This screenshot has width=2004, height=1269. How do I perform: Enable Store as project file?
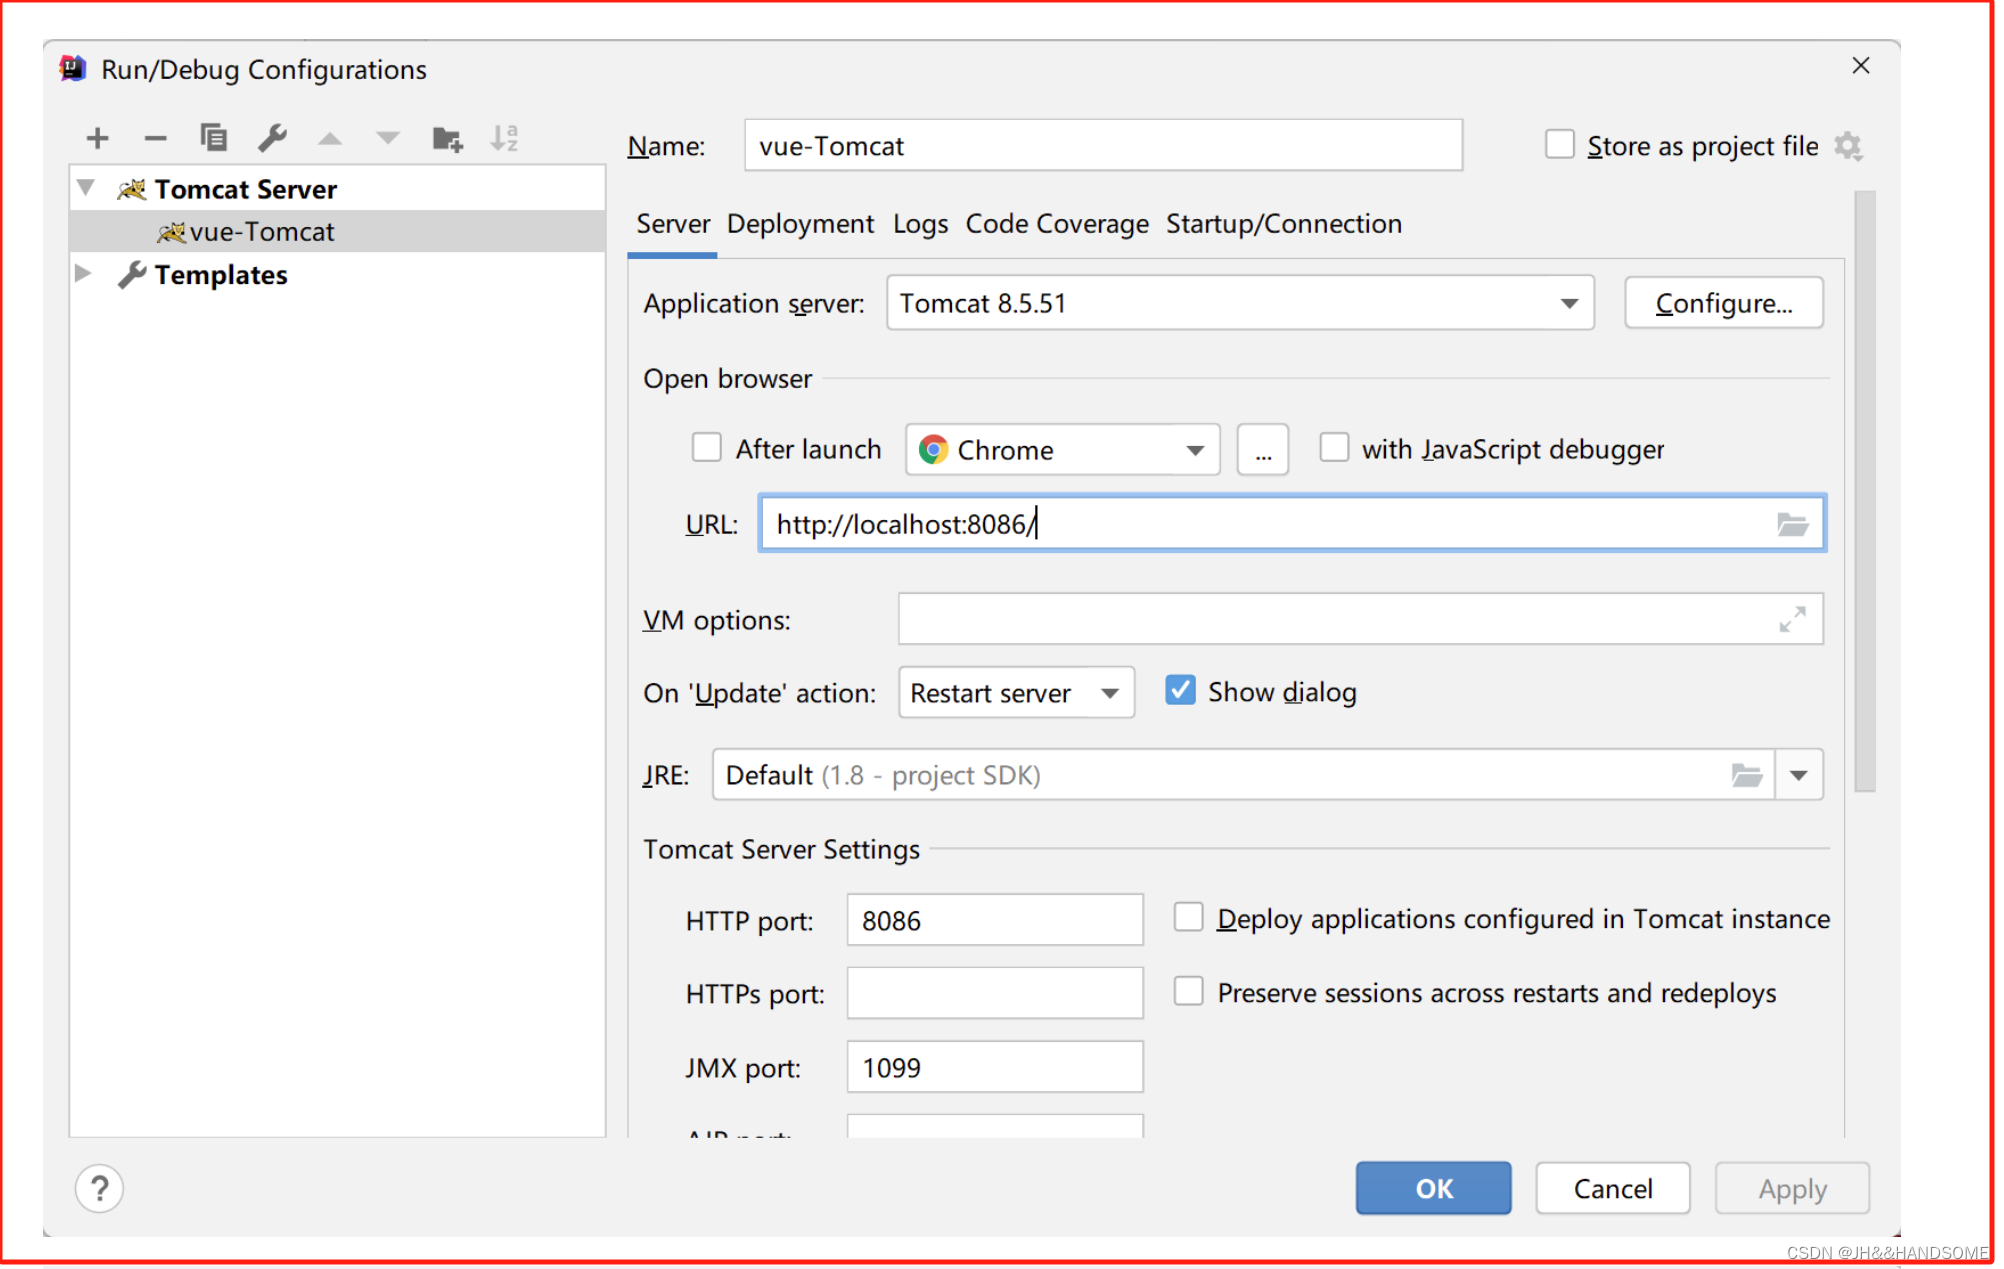click(1559, 145)
